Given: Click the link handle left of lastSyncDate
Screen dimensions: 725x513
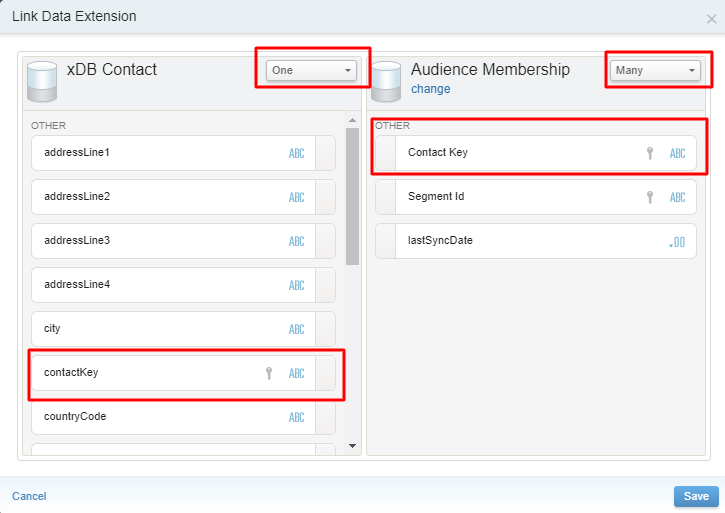Looking at the screenshot, I should pyautogui.click(x=386, y=241).
